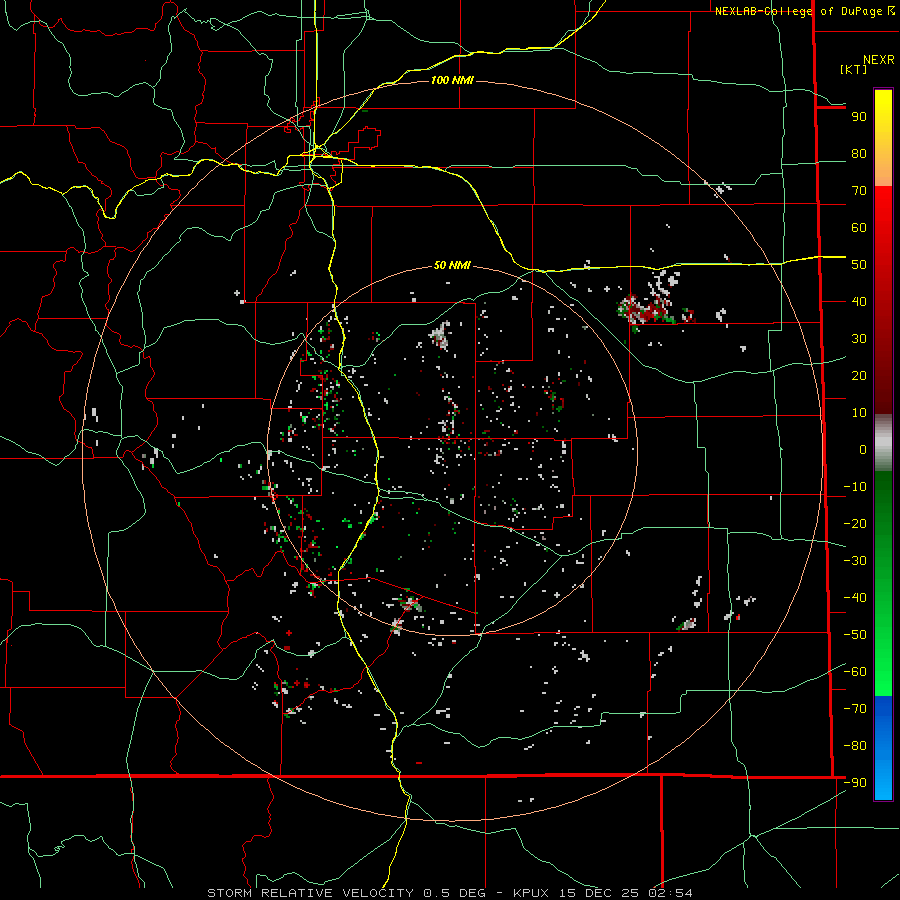This screenshot has height=900, width=900.
Task: Click the STORM RELATIVE VELOCITY caption text
Action: point(310,893)
